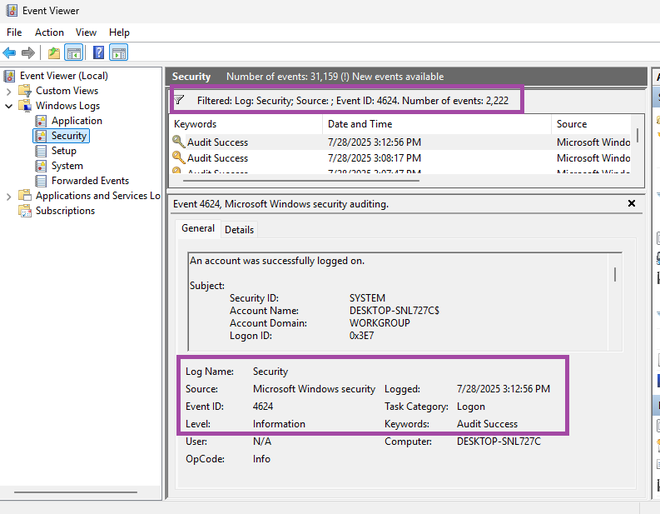Select the System log
This screenshot has height=514, width=660.
67,166
